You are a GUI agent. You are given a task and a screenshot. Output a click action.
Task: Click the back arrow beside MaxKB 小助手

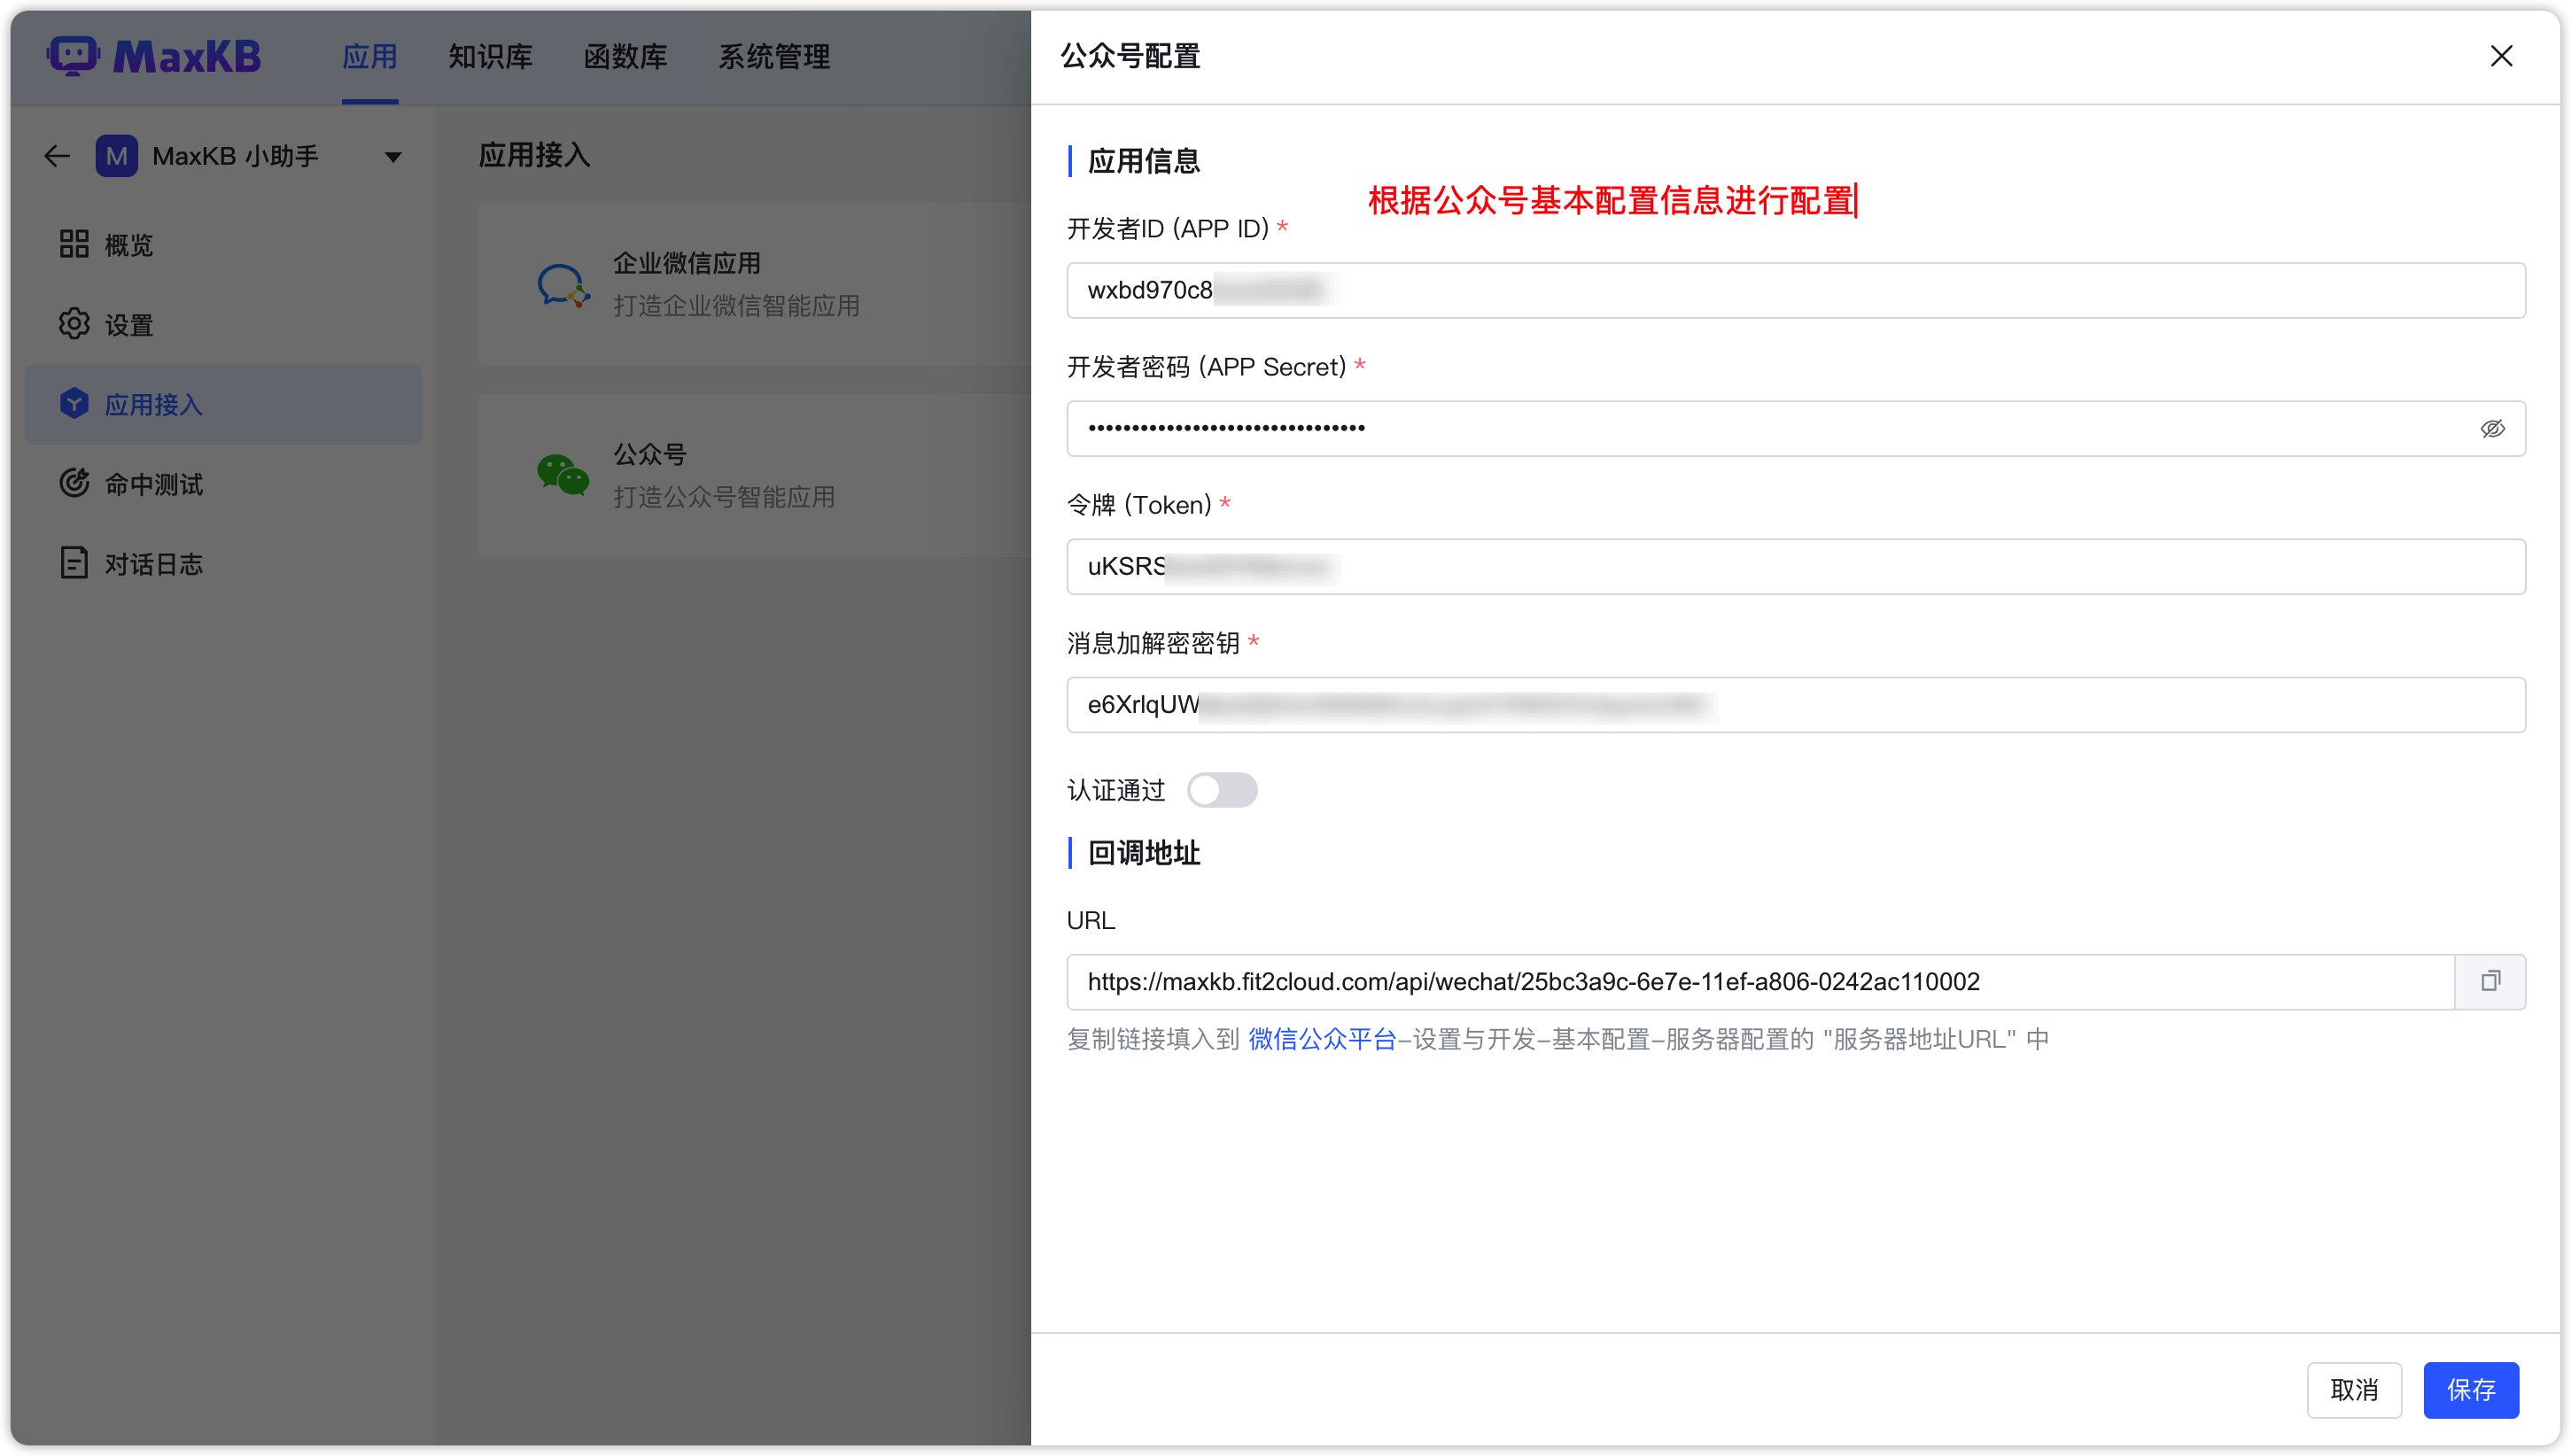point(56,156)
